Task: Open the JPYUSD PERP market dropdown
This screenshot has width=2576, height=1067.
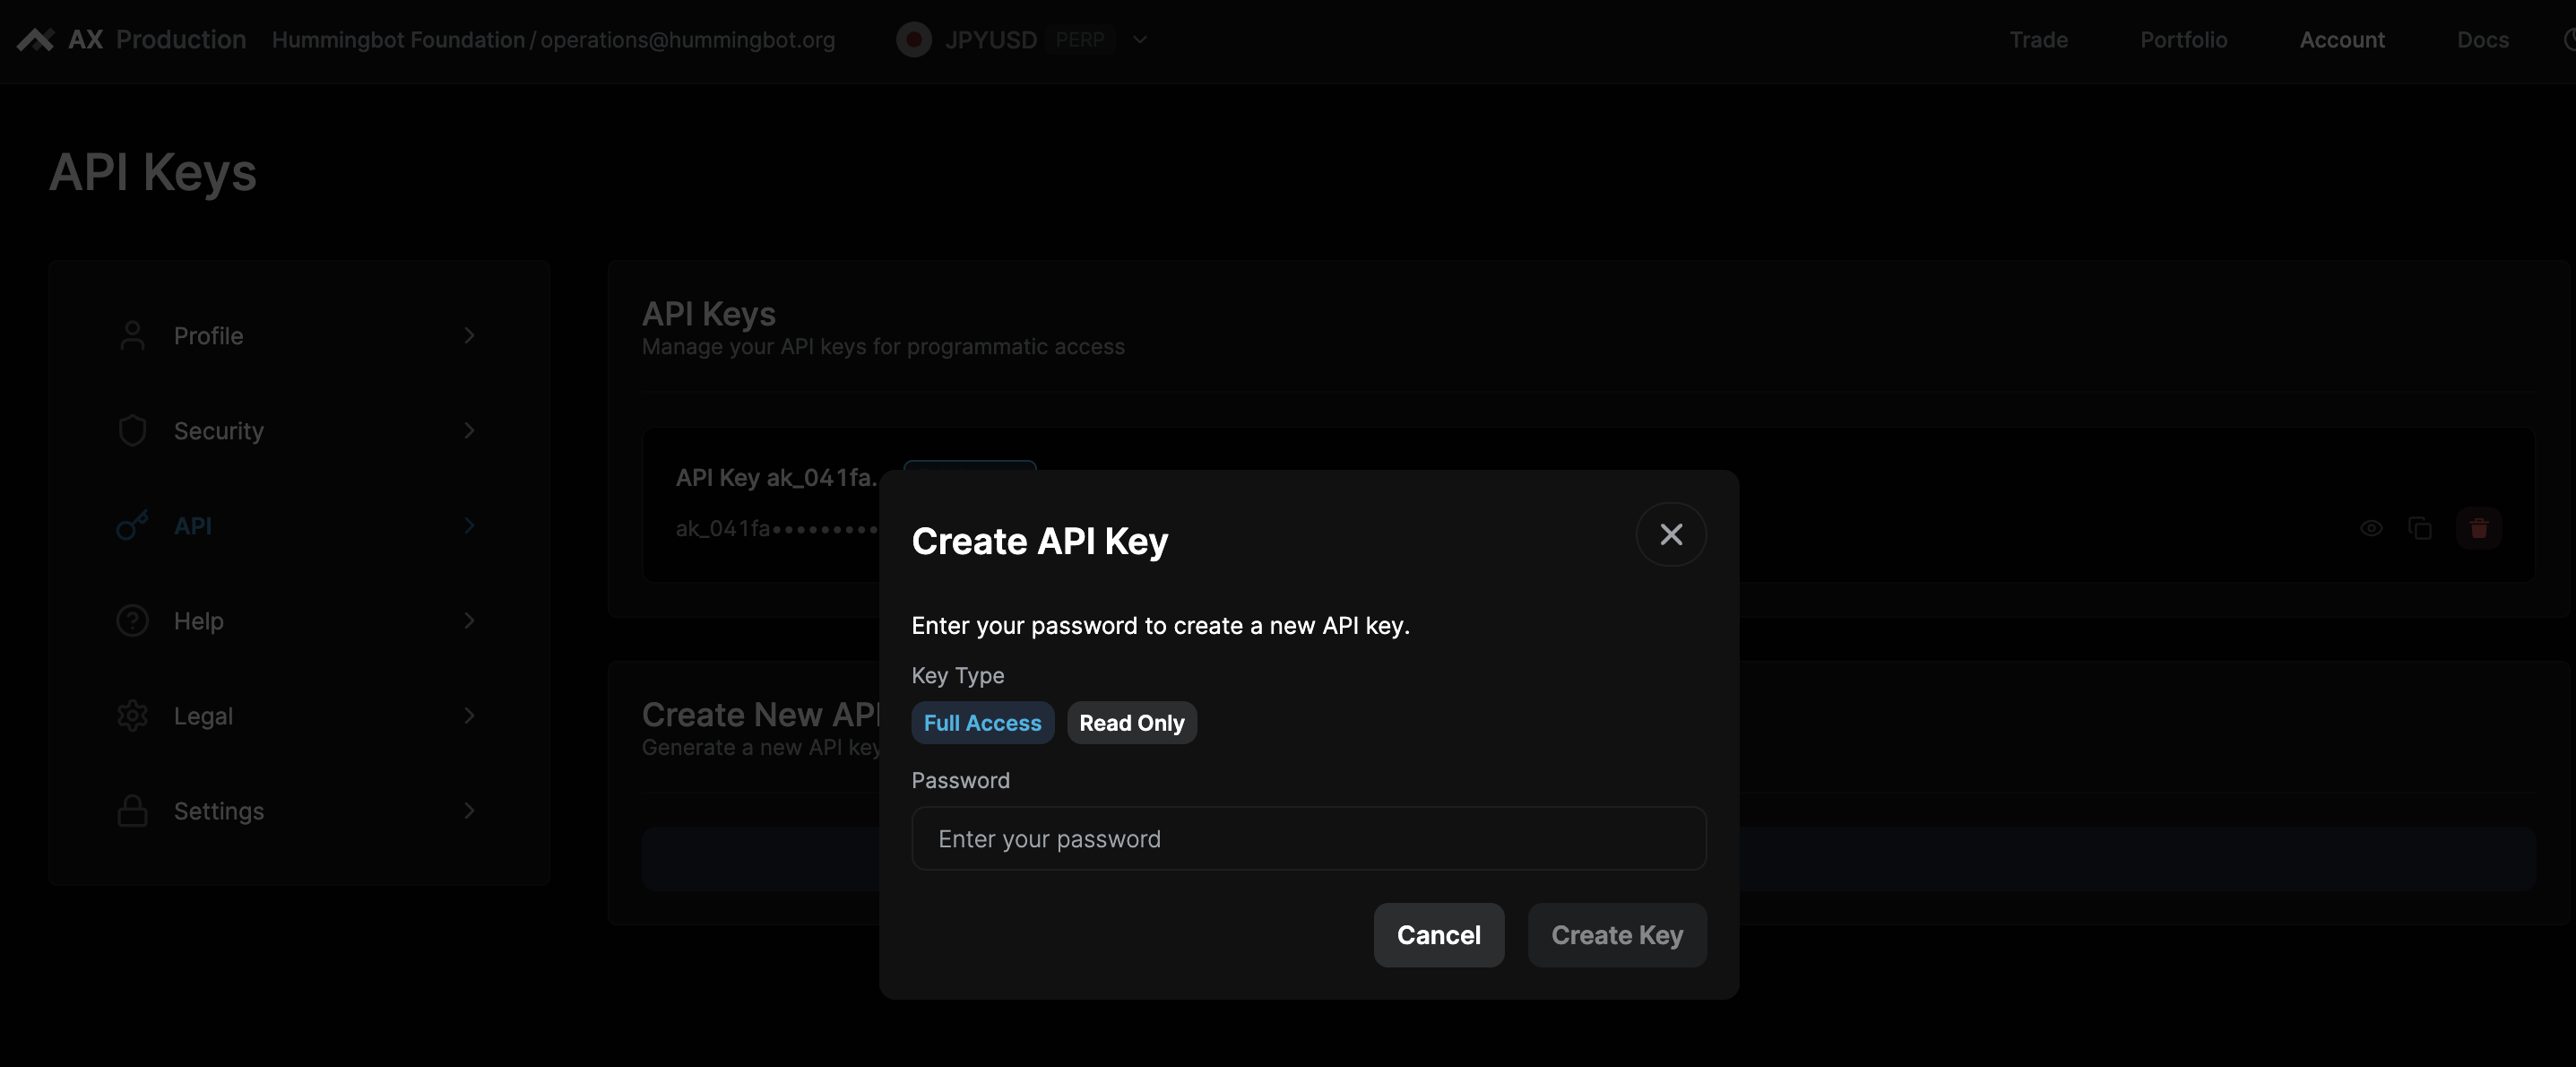Action: click(x=1139, y=40)
